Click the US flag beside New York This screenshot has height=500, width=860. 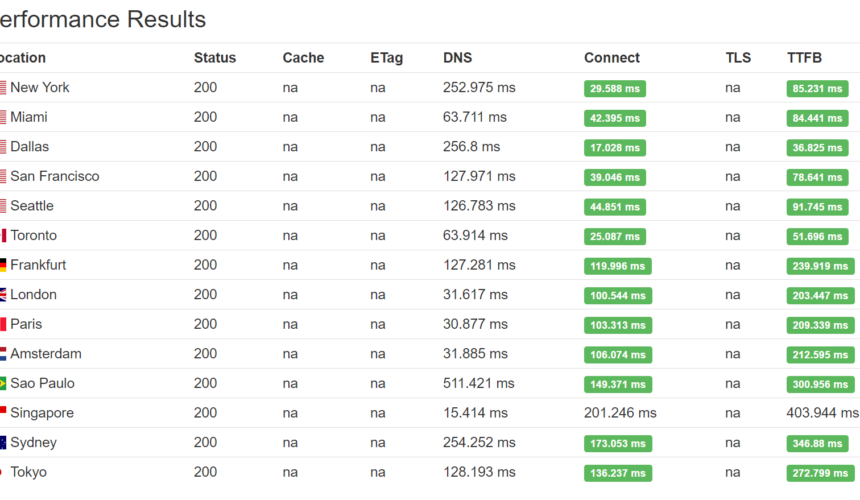pyautogui.click(x=3, y=88)
